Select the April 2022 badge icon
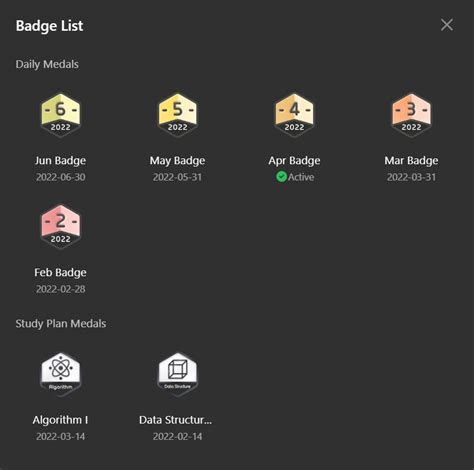The image size is (474, 470). tap(294, 115)
